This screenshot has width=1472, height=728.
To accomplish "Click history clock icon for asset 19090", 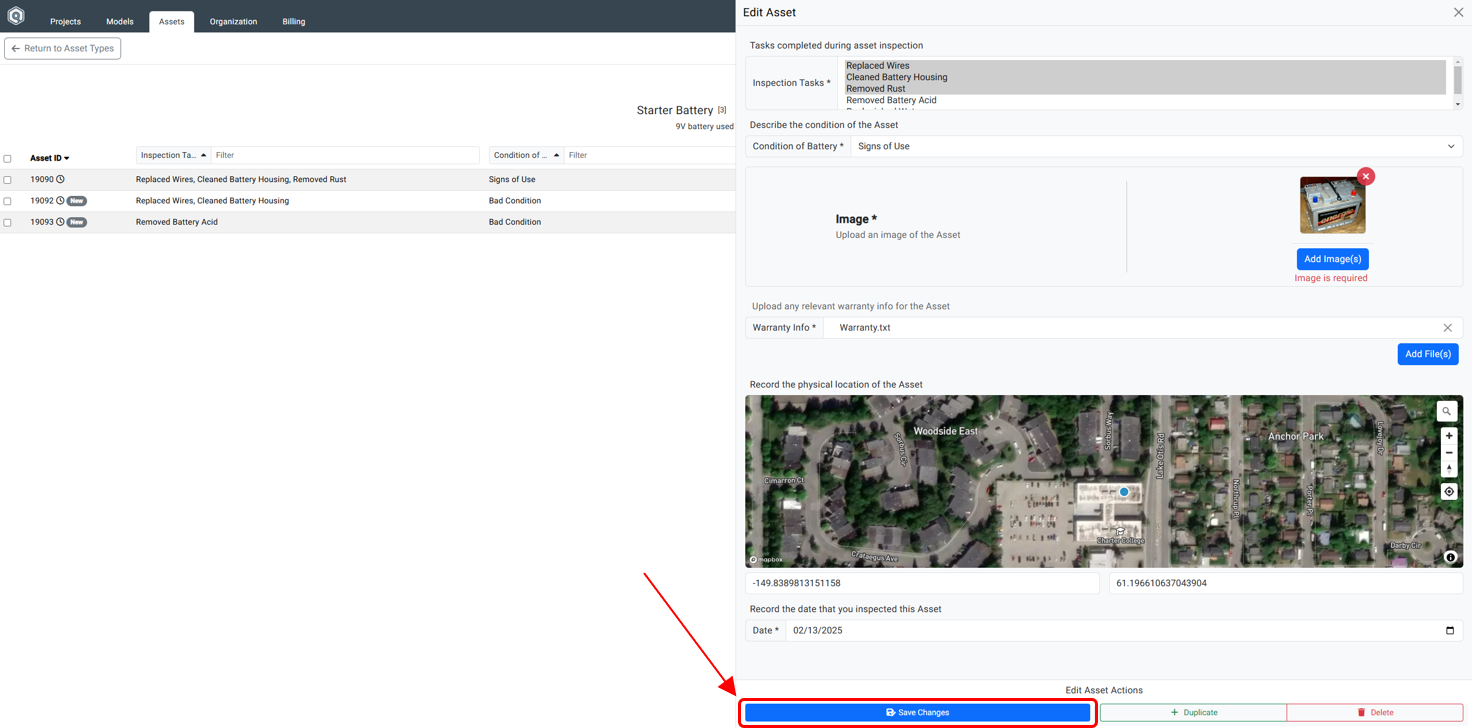I will pos(60,180).
